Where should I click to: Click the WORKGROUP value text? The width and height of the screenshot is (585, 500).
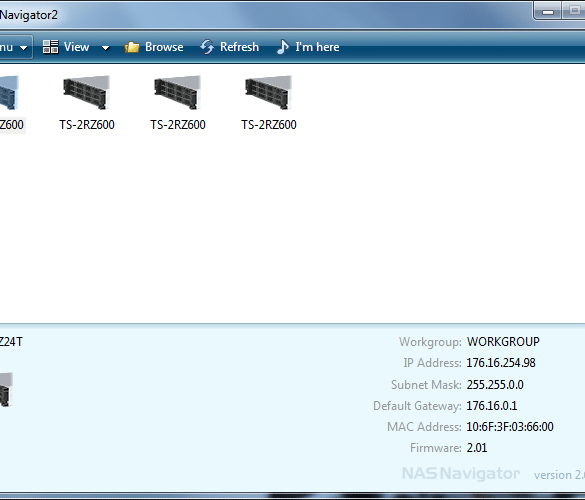[x=503, y=342]
